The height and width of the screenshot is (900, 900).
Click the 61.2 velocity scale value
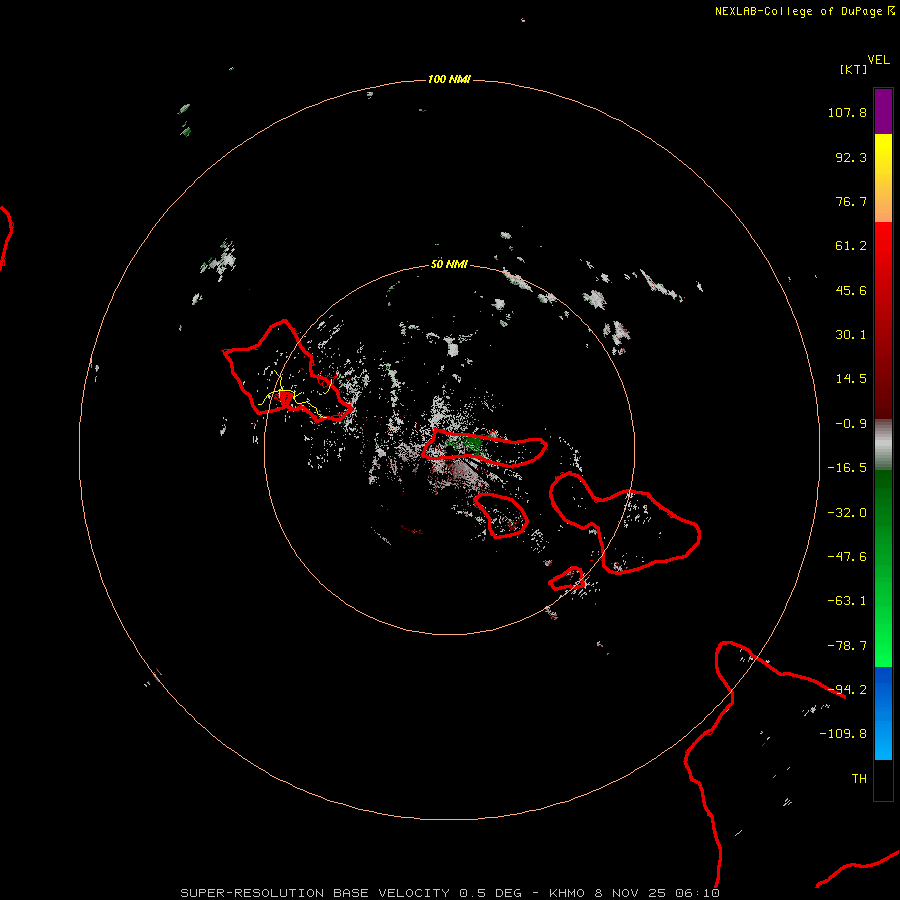coord(851,246)
